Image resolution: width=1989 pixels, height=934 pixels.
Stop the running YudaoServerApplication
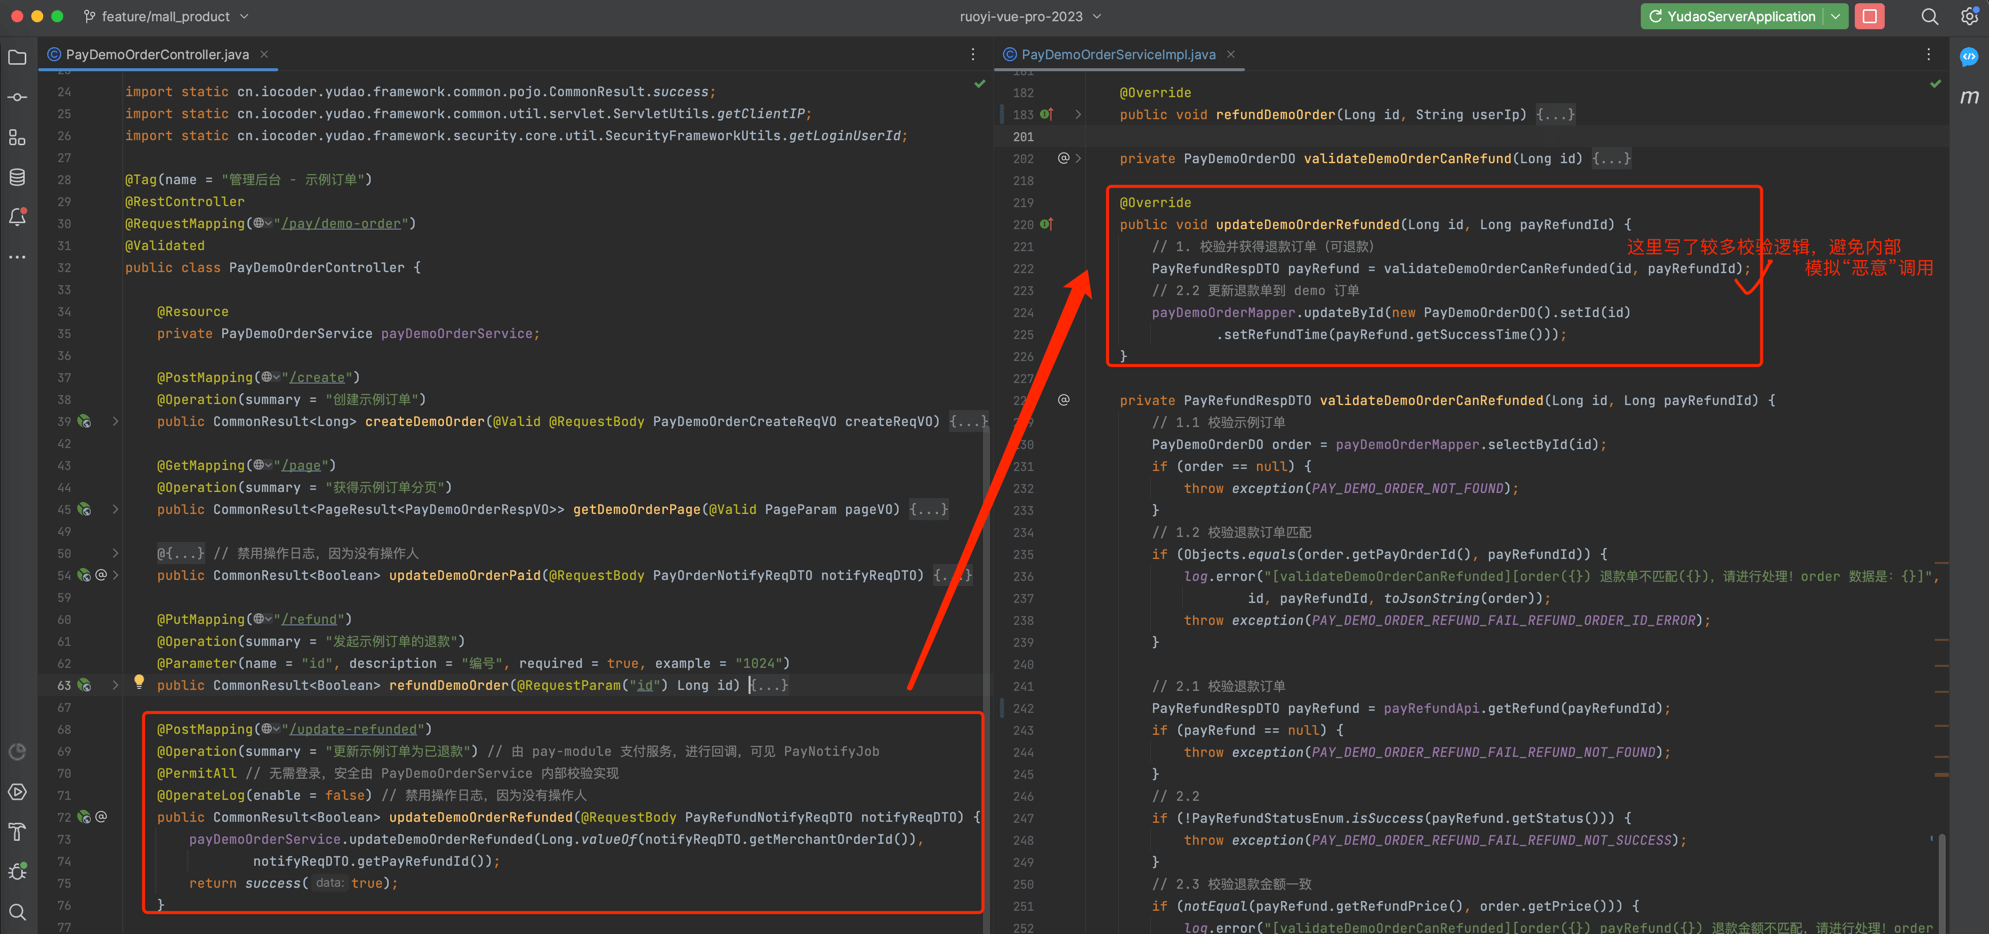click(x=1869, y=16)
